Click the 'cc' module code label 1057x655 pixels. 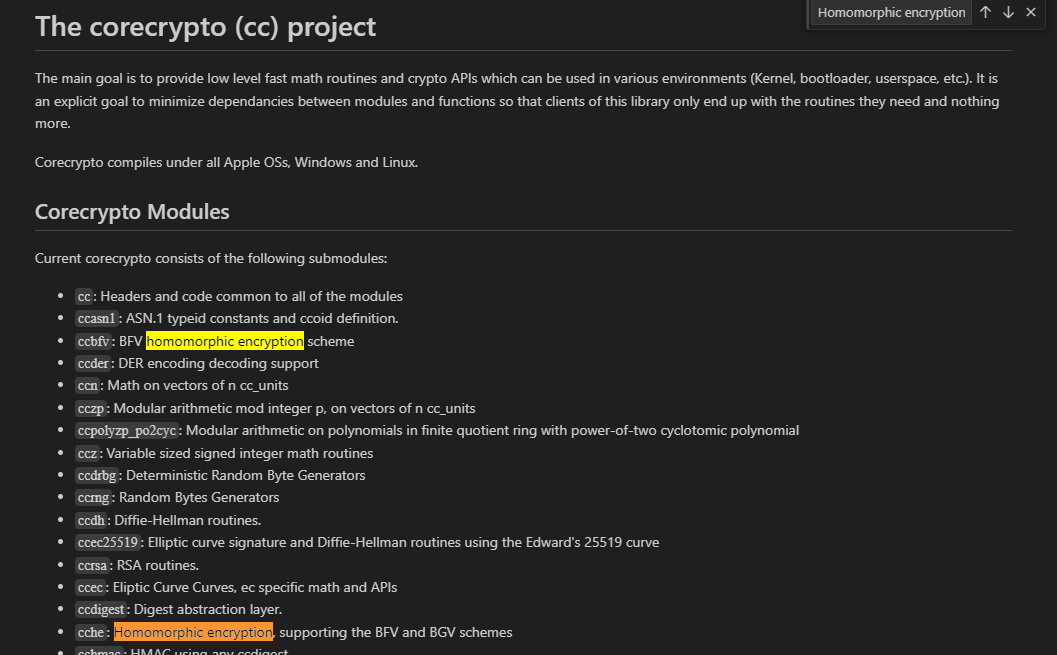pos(84,297)
